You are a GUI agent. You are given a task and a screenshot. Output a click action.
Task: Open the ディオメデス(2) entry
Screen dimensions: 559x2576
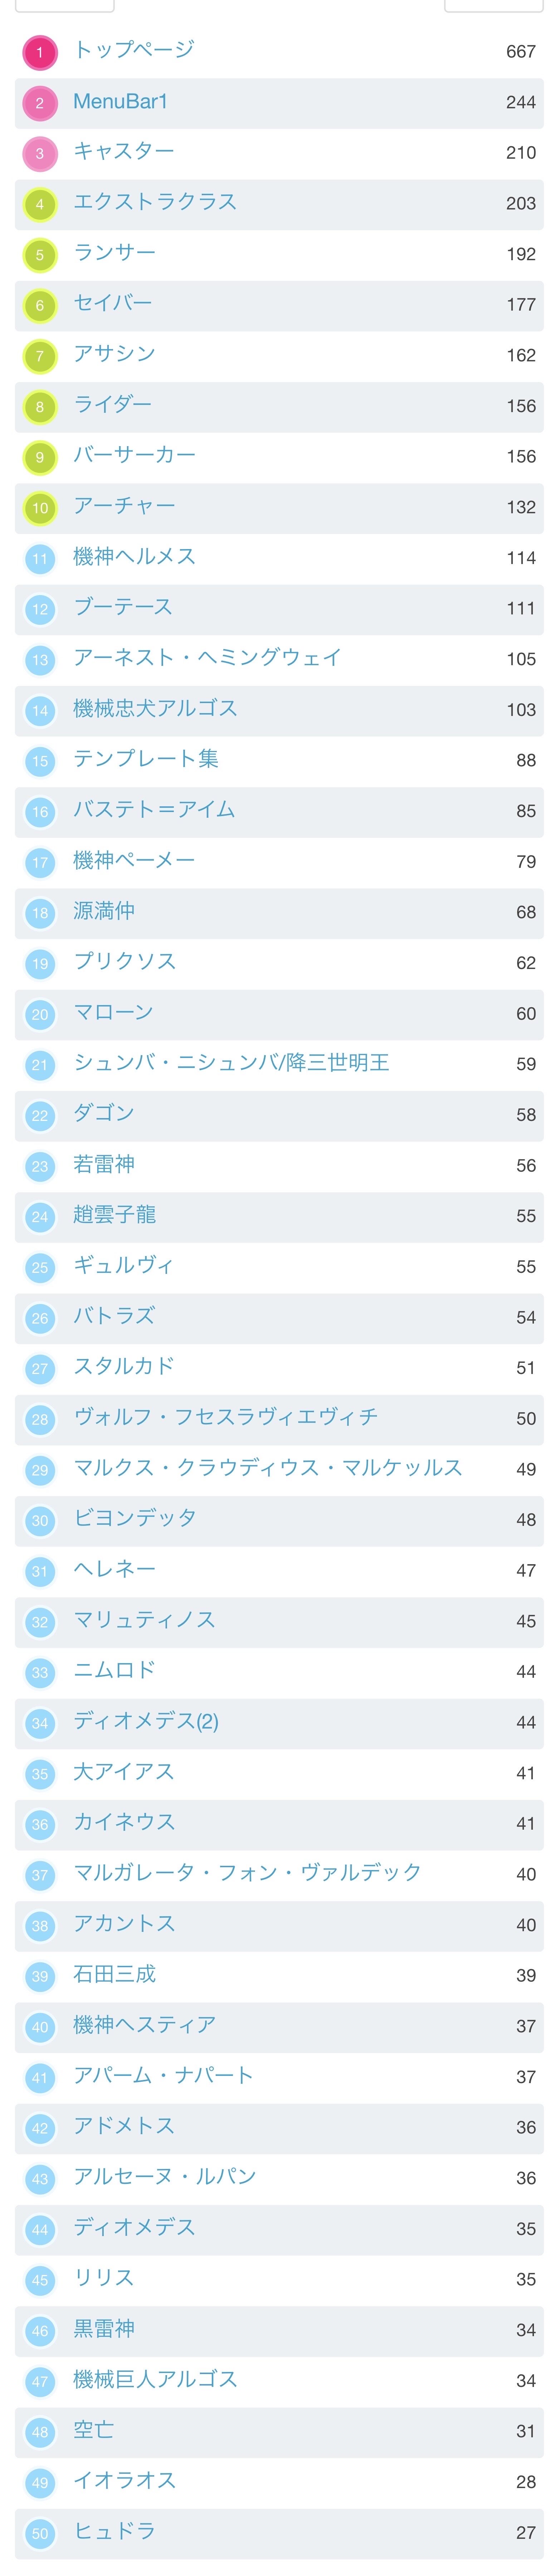[x=146, y=1721]
